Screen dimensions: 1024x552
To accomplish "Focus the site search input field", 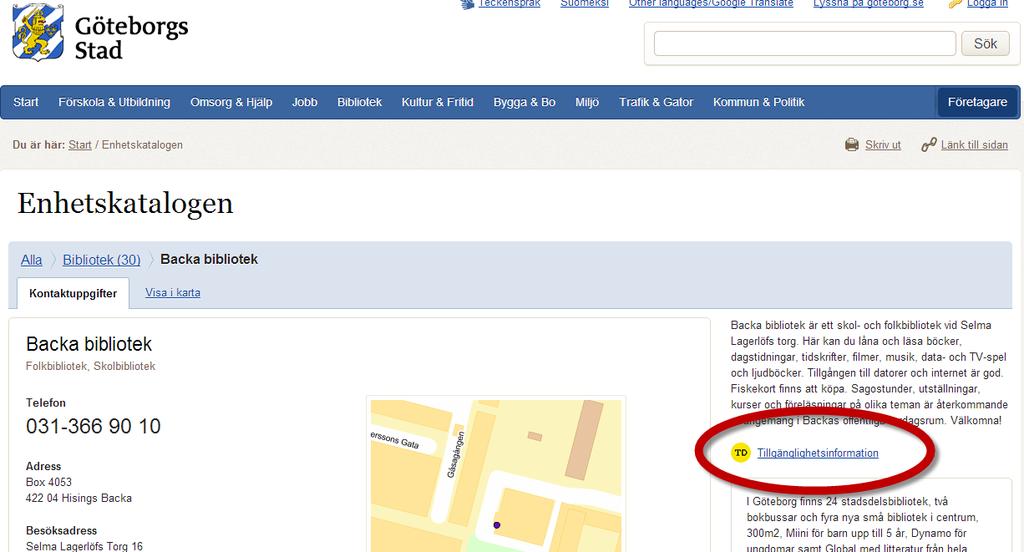I will (805, 44).
